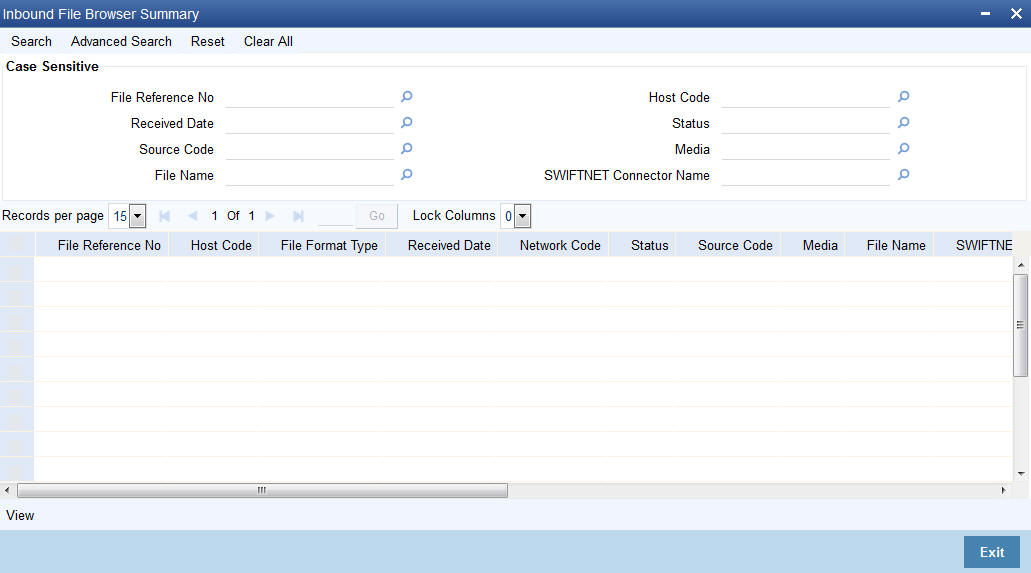
Task: Expand the Records per page dropdown
Action: point(137,216)
